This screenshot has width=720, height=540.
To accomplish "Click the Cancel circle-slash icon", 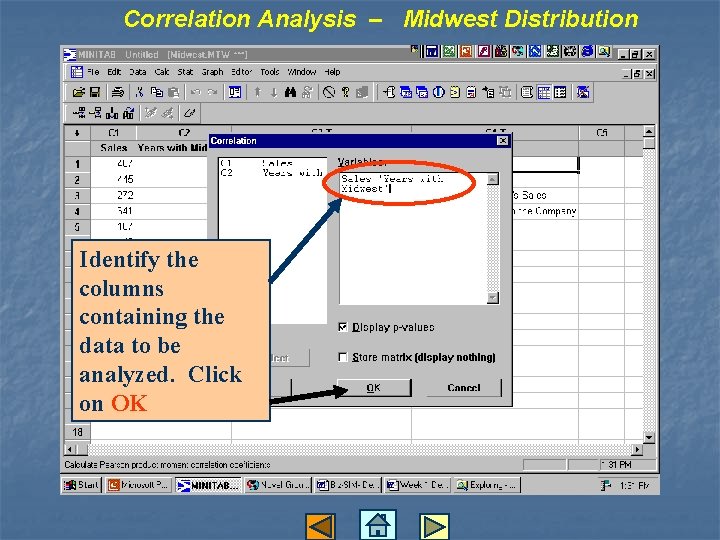I will point(329,92).
